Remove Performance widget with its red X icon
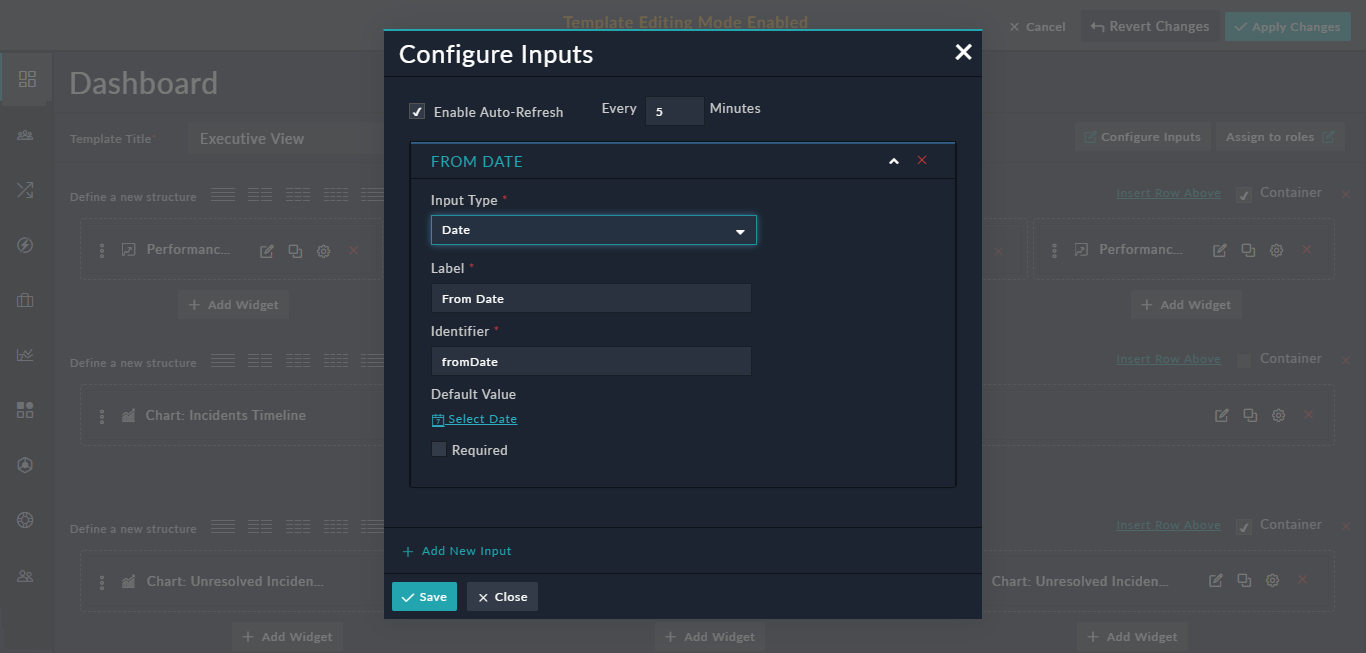Viewport: 1366px width, 653px height. tap(353, 249)
